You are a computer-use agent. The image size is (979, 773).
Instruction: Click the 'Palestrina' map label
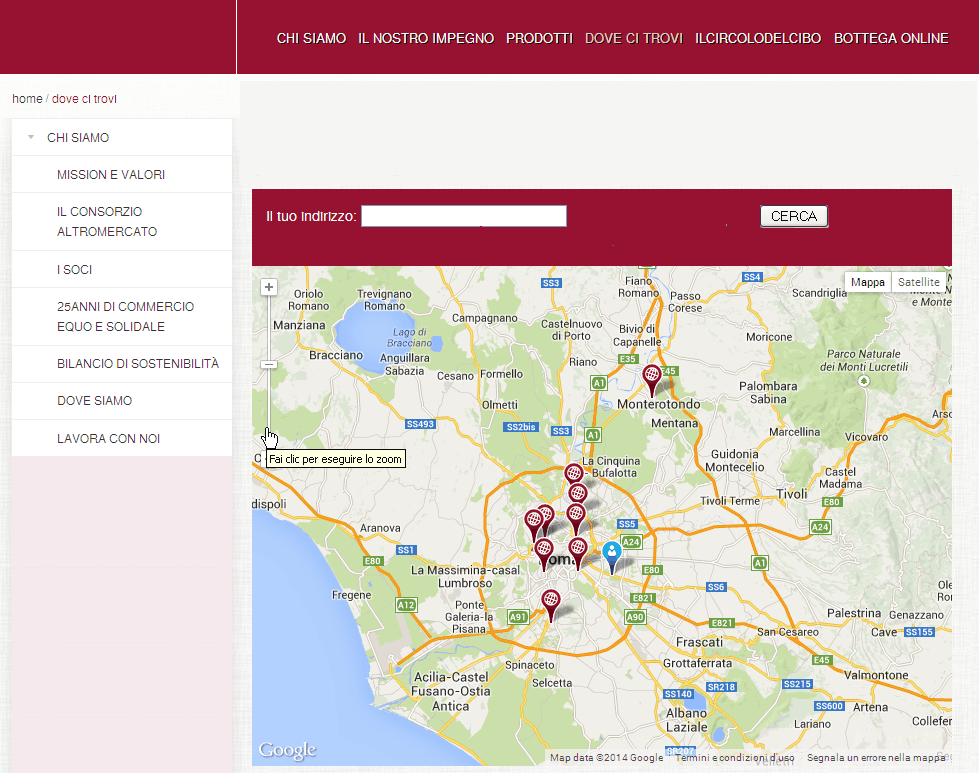(854, 613)
